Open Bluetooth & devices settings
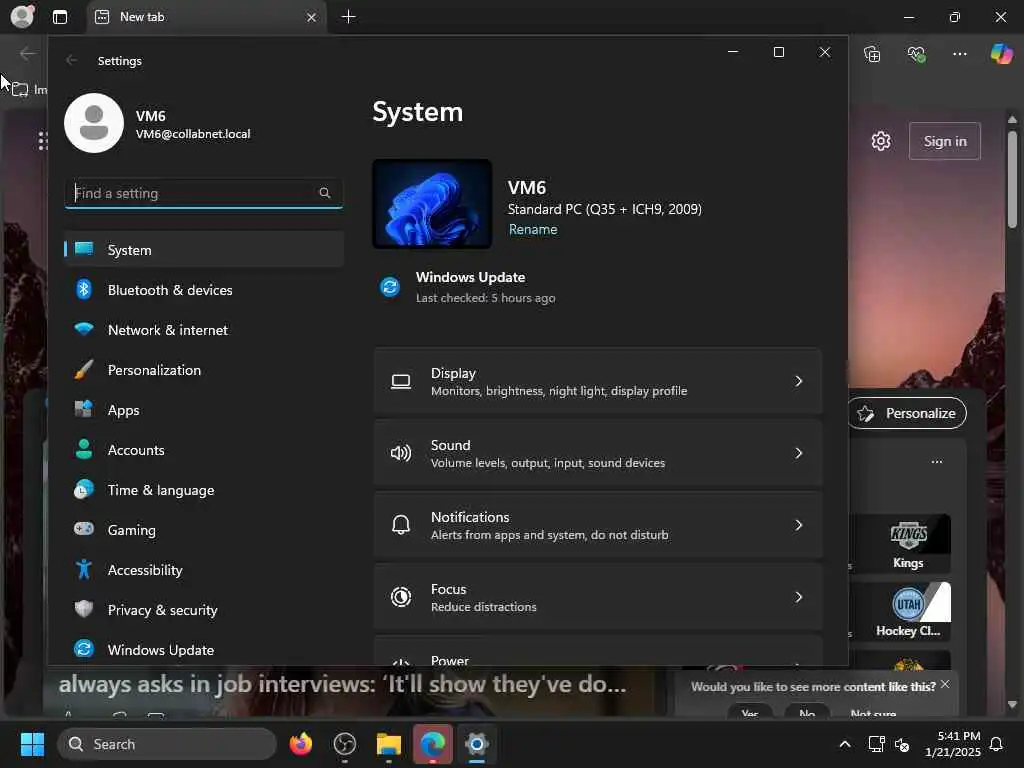The width and height of the screenshot is (1024, 768). (x=204, y=289)
